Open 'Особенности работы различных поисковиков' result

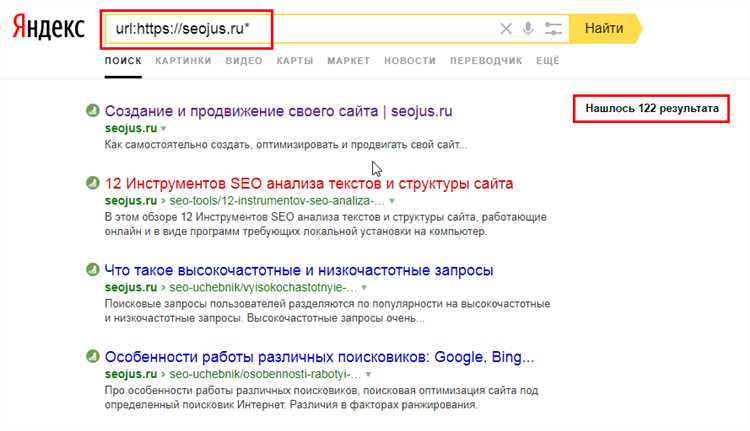click(x=320, y=356)
